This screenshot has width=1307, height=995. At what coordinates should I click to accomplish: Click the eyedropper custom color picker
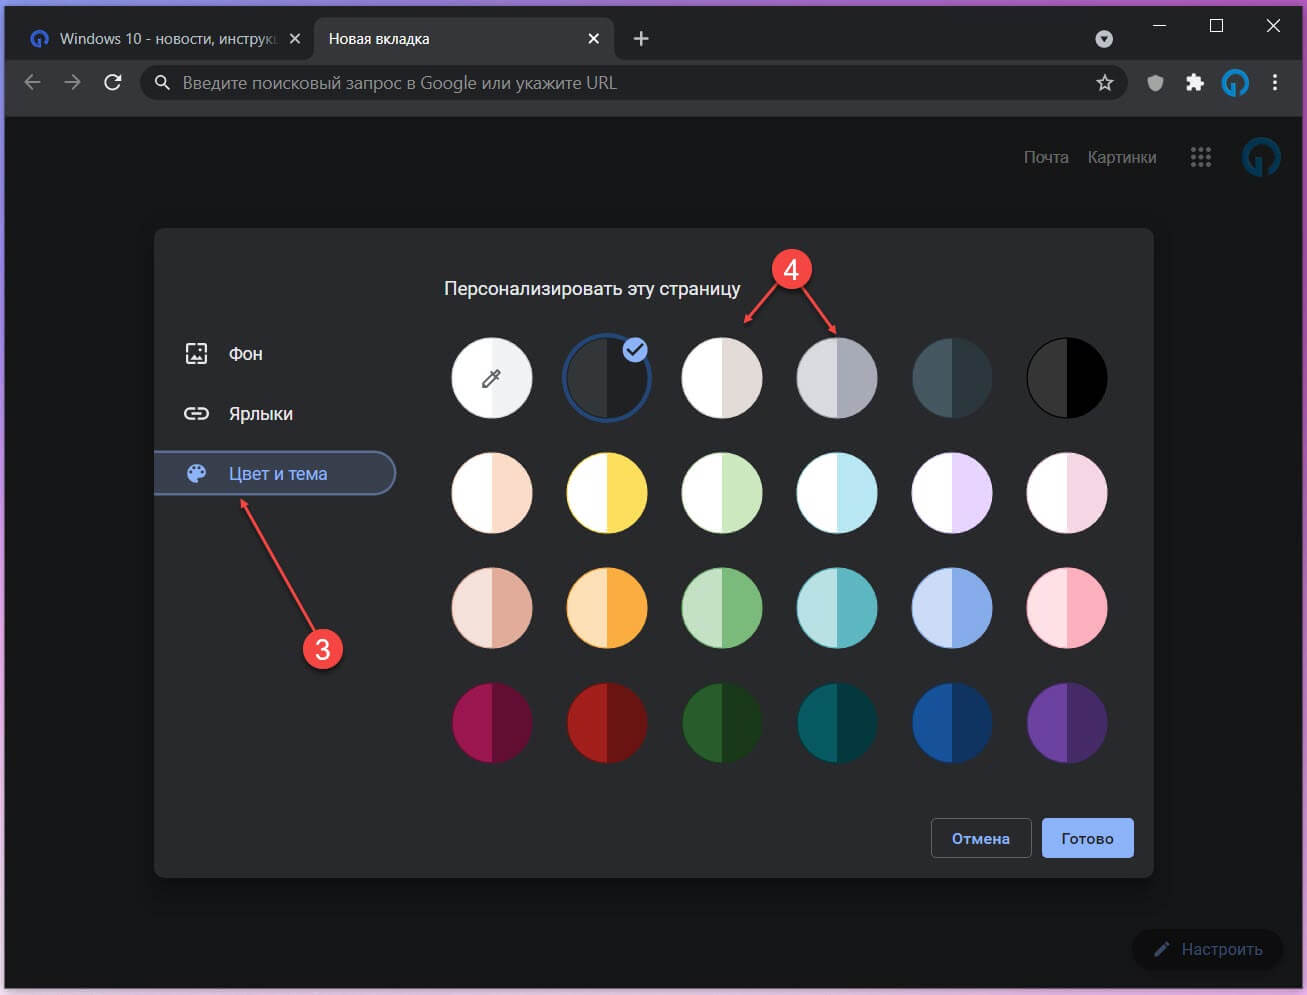click(x=492, y=378)
